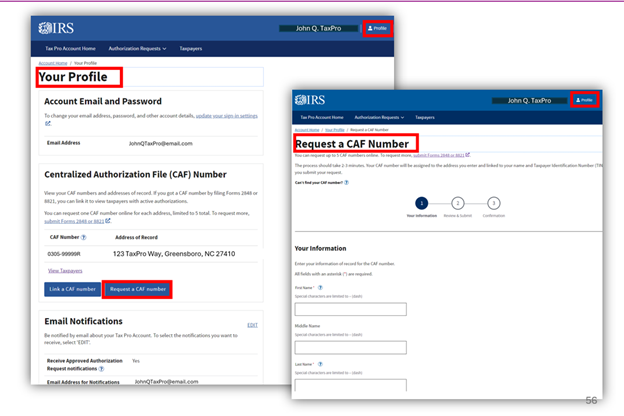Click the Request a CAF number button

[x=138, y=289]
